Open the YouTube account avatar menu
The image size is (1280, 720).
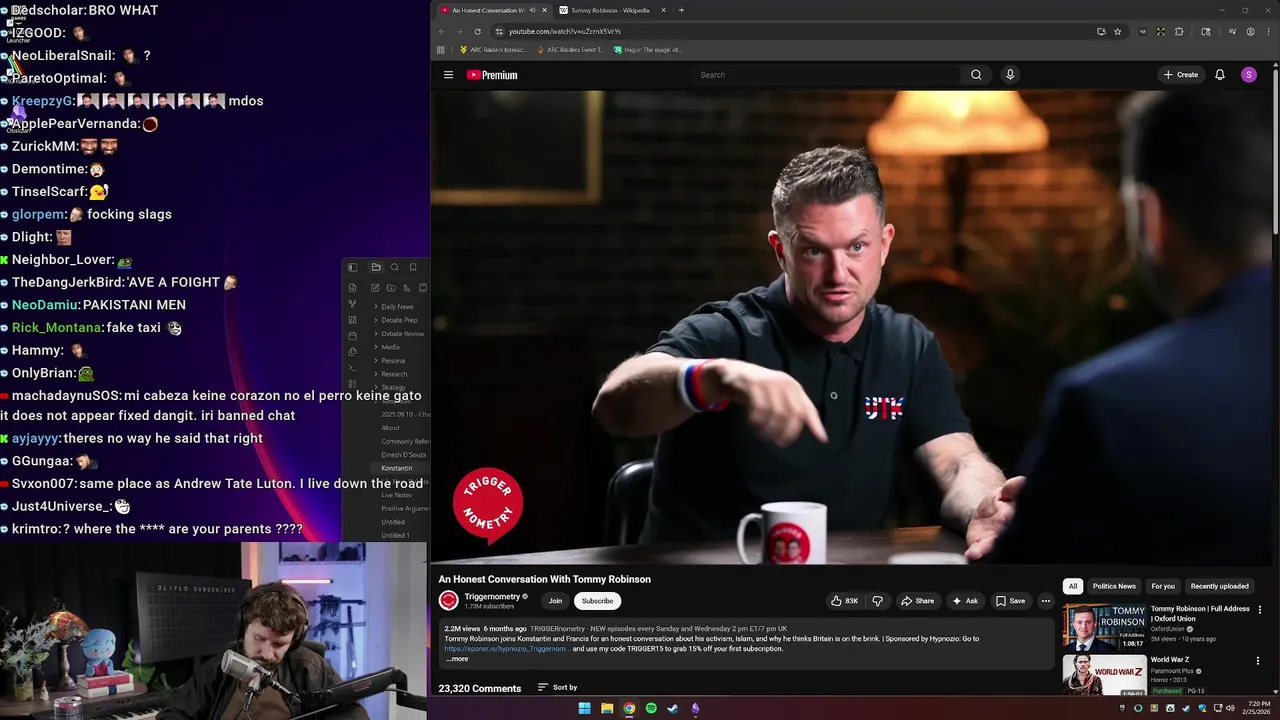pyautogui.click(x=1249, y=75)
